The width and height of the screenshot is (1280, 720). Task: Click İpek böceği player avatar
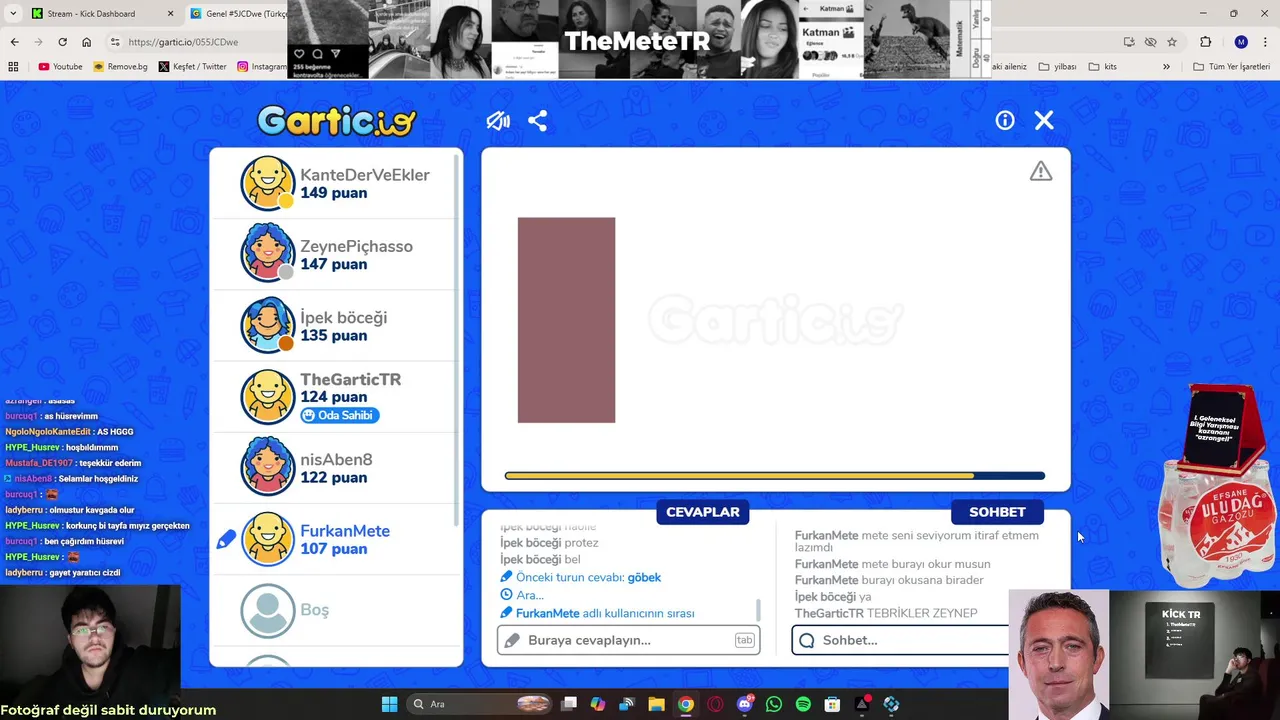[x=268, y=325]
